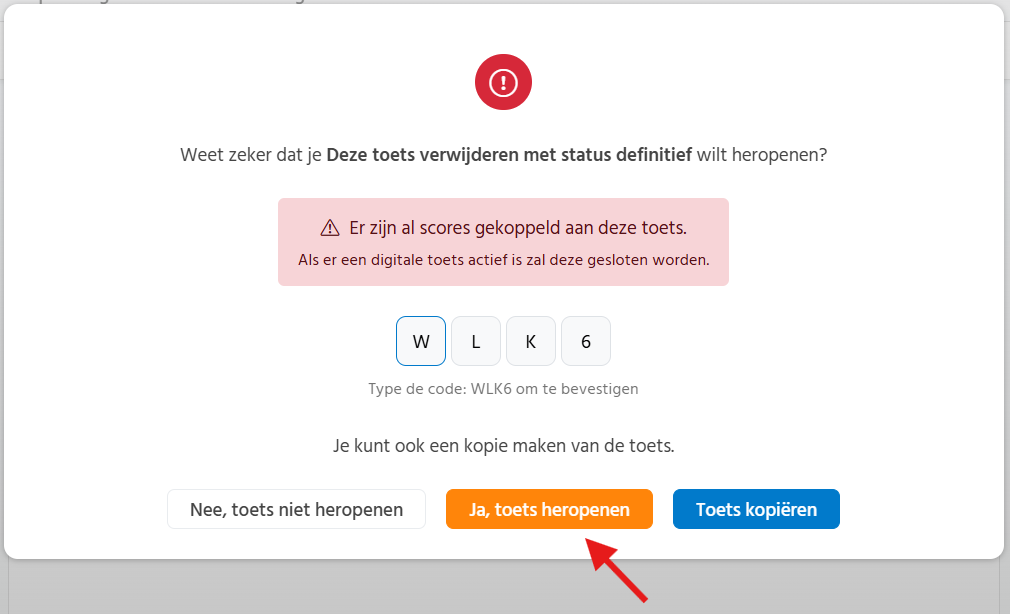
Task: Click the "Als er een digitale toets actief" notice
Action: coord(503,260)
